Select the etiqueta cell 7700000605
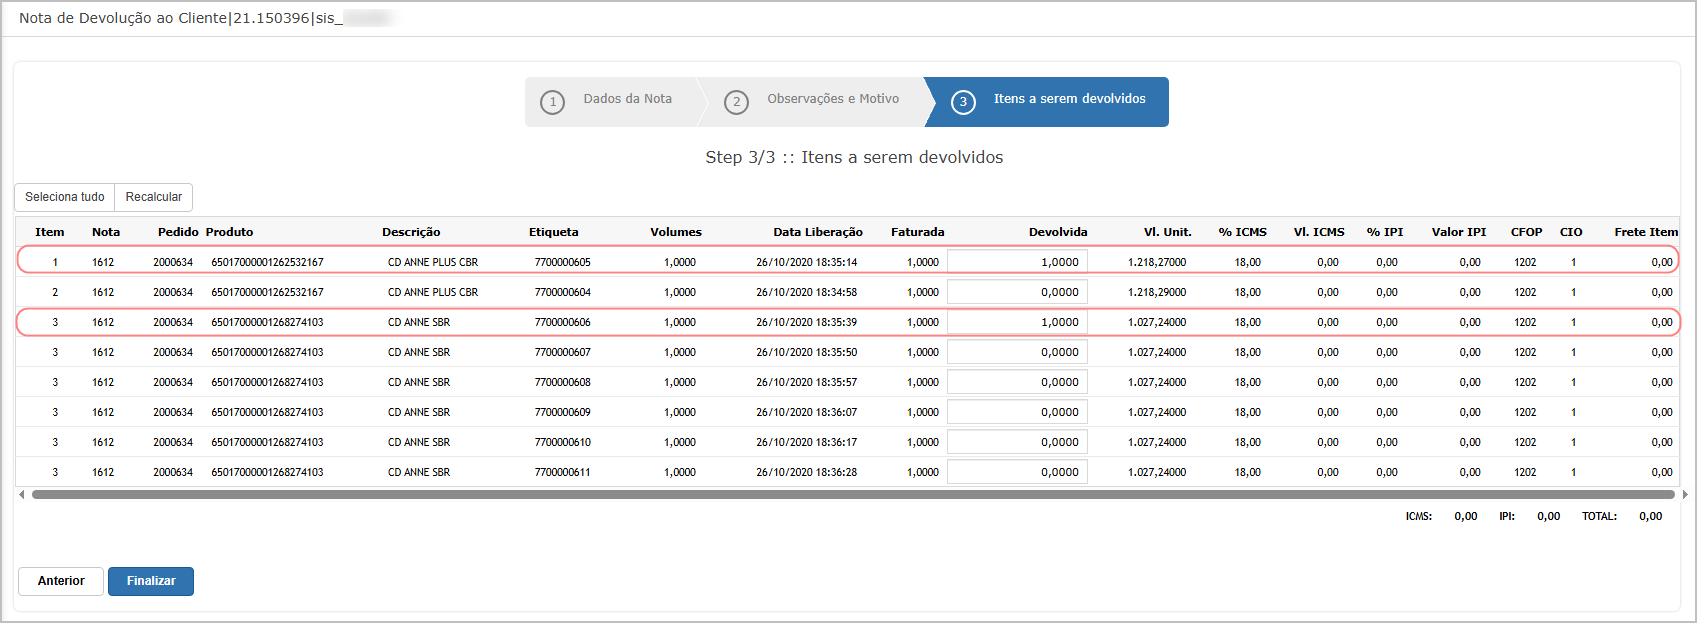1697x623 pixels. (562, 262)
